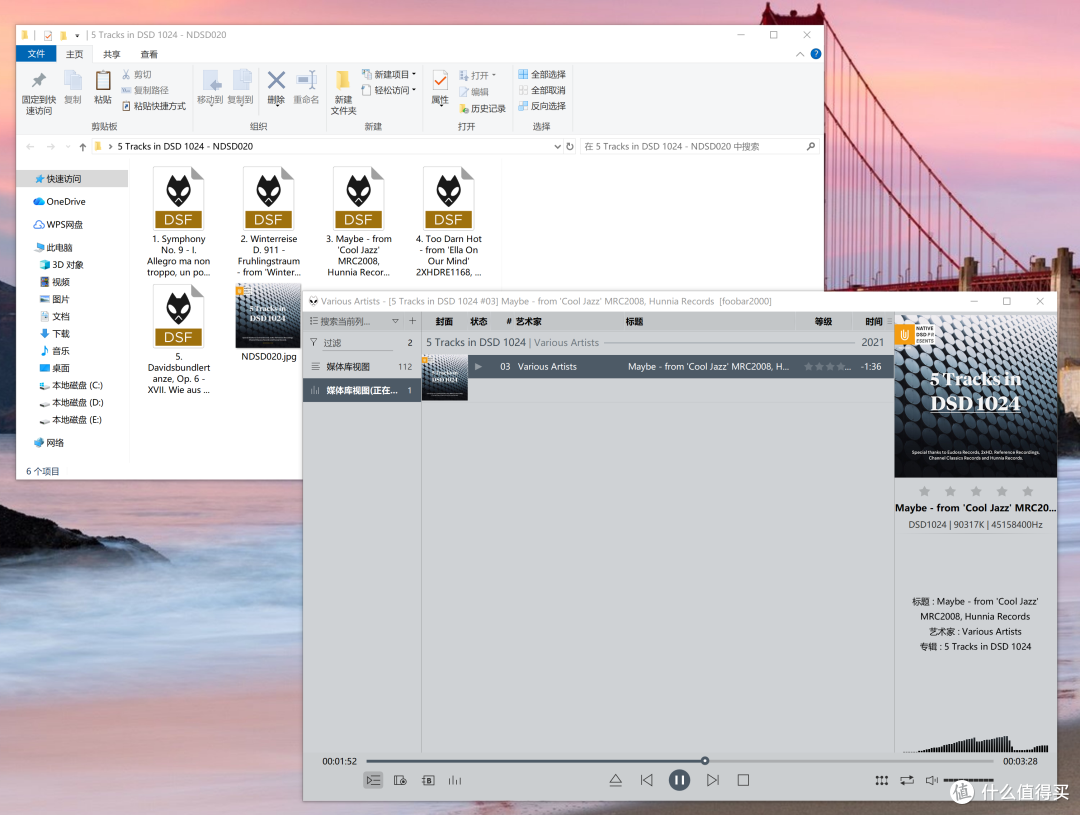Skip to the next track
This screenshot has height=815, width=1080.
[x=713, y=780]
